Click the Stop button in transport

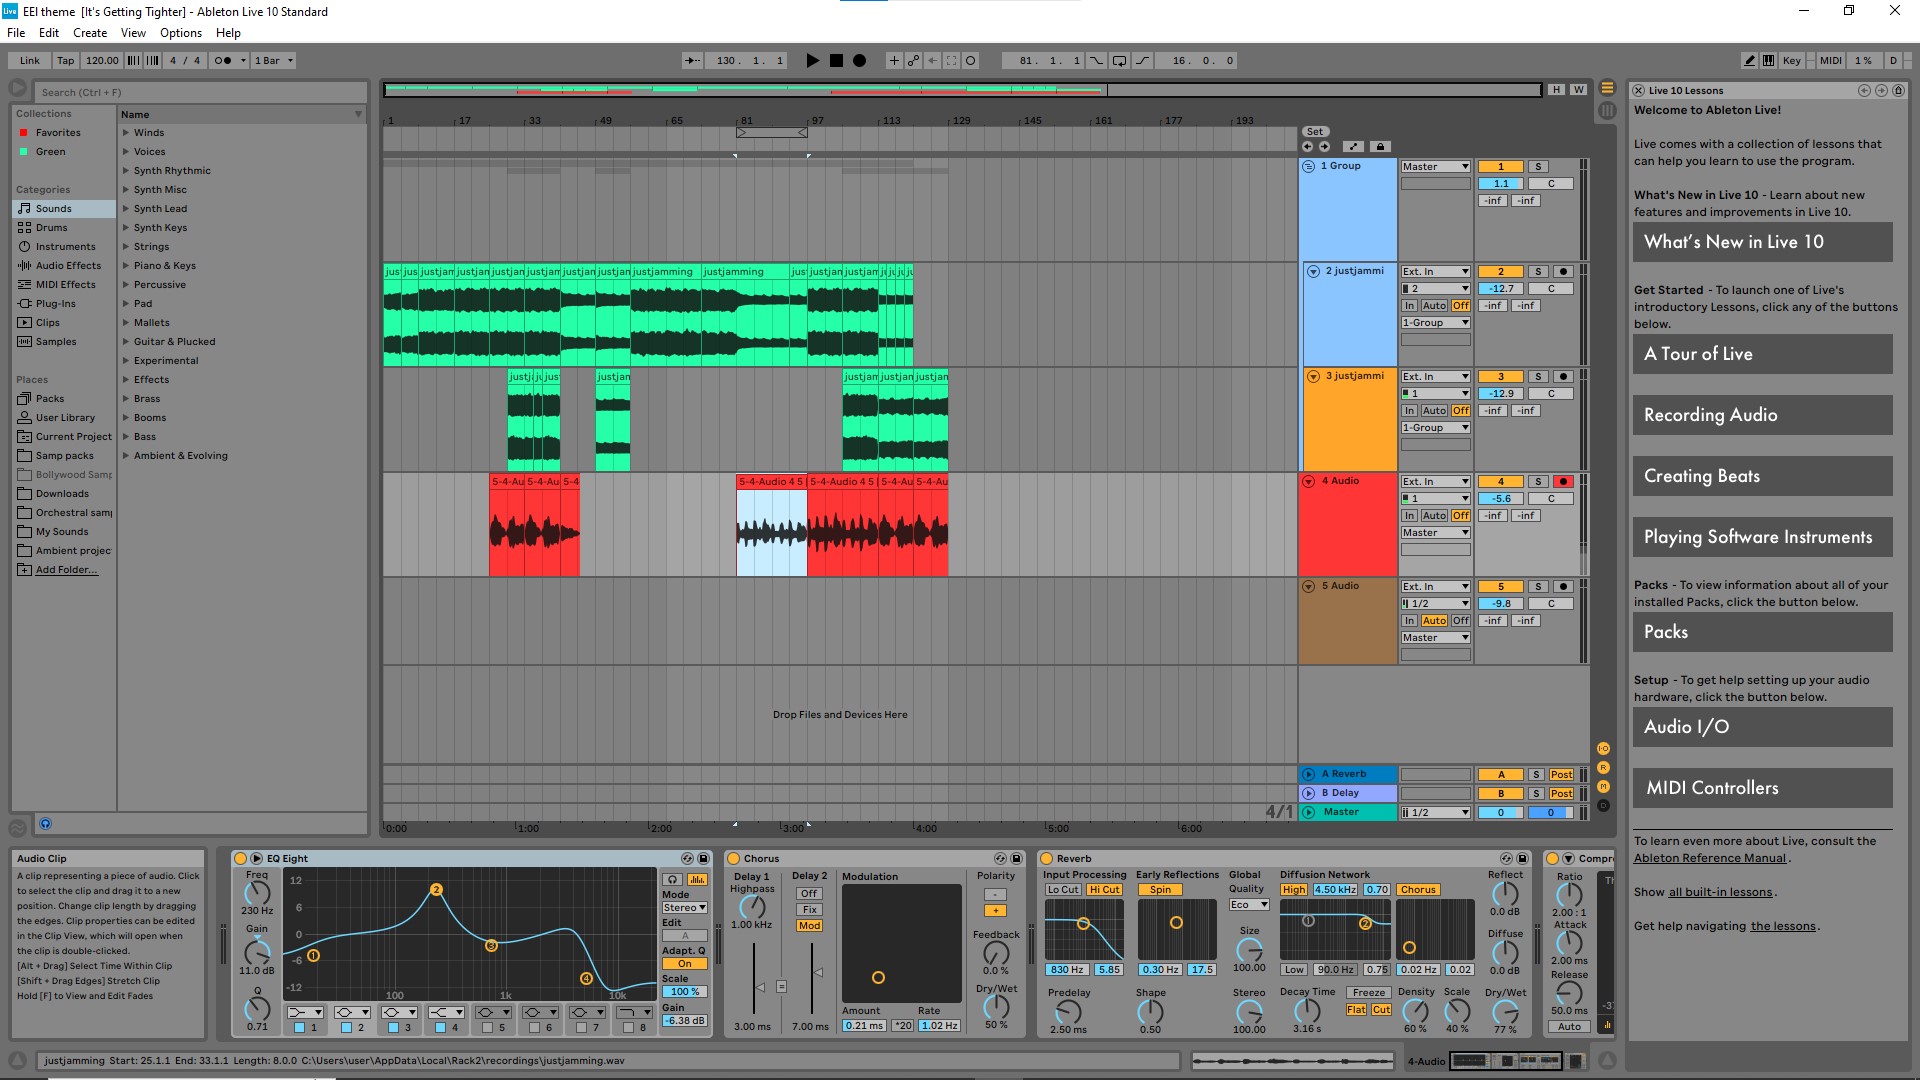[836, 61]
